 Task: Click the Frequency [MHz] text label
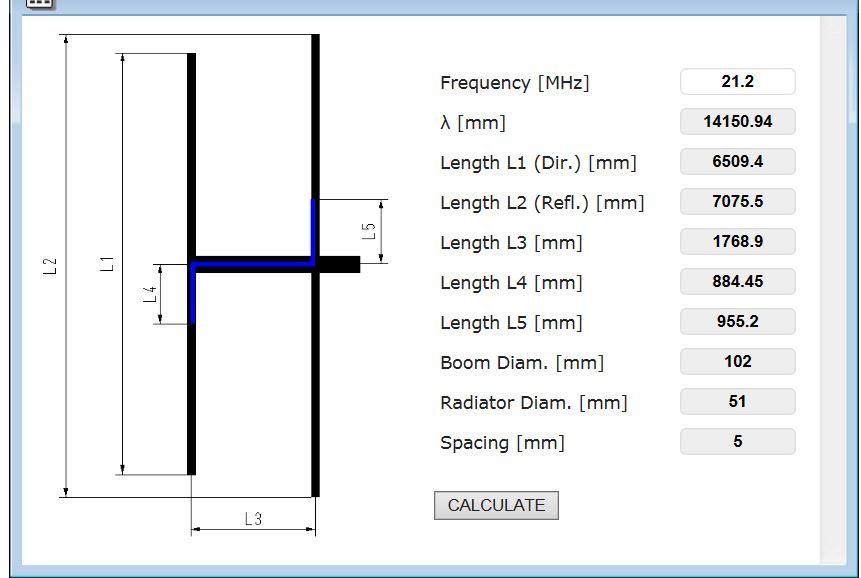(515, 83)
